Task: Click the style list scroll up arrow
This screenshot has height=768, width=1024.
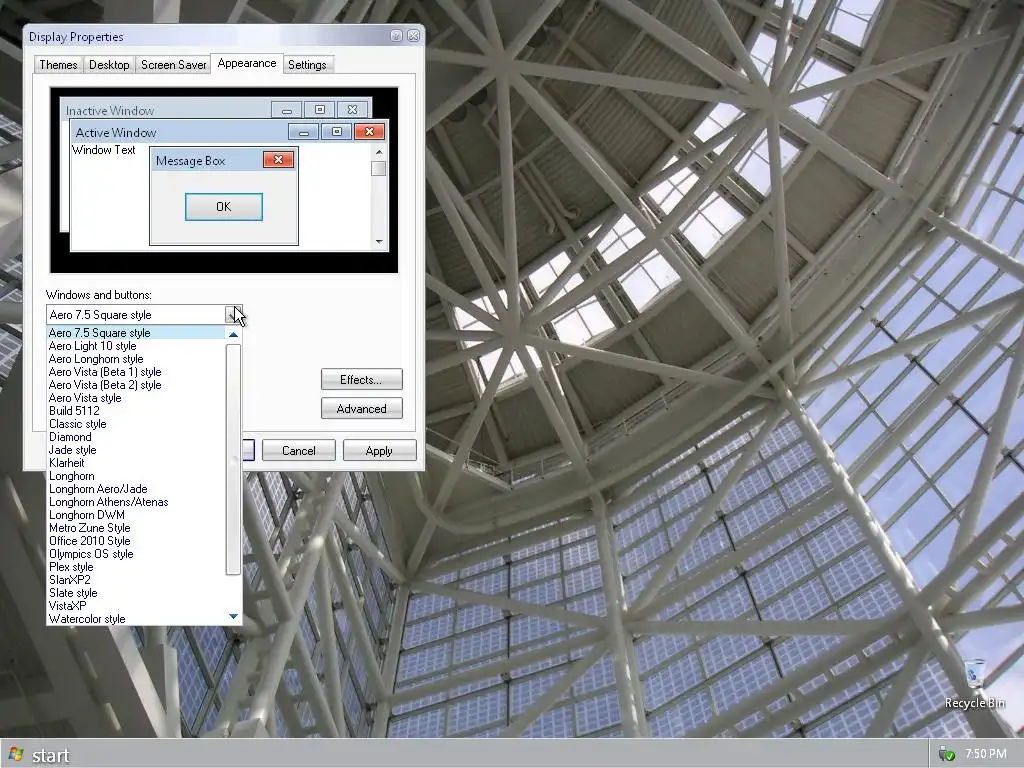Action: [233, 334]
